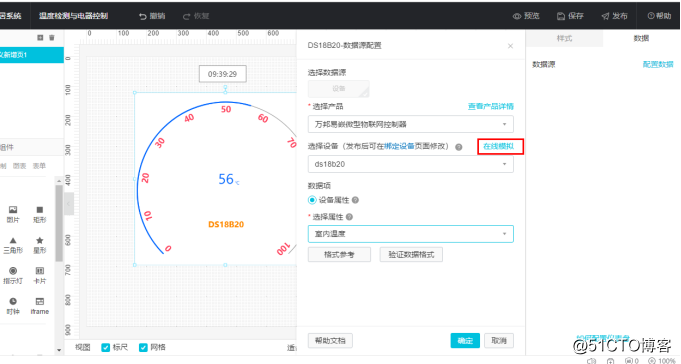Open the 设备 data source selector
This screenshot has height=364, width=681.
tap(339, 89)
